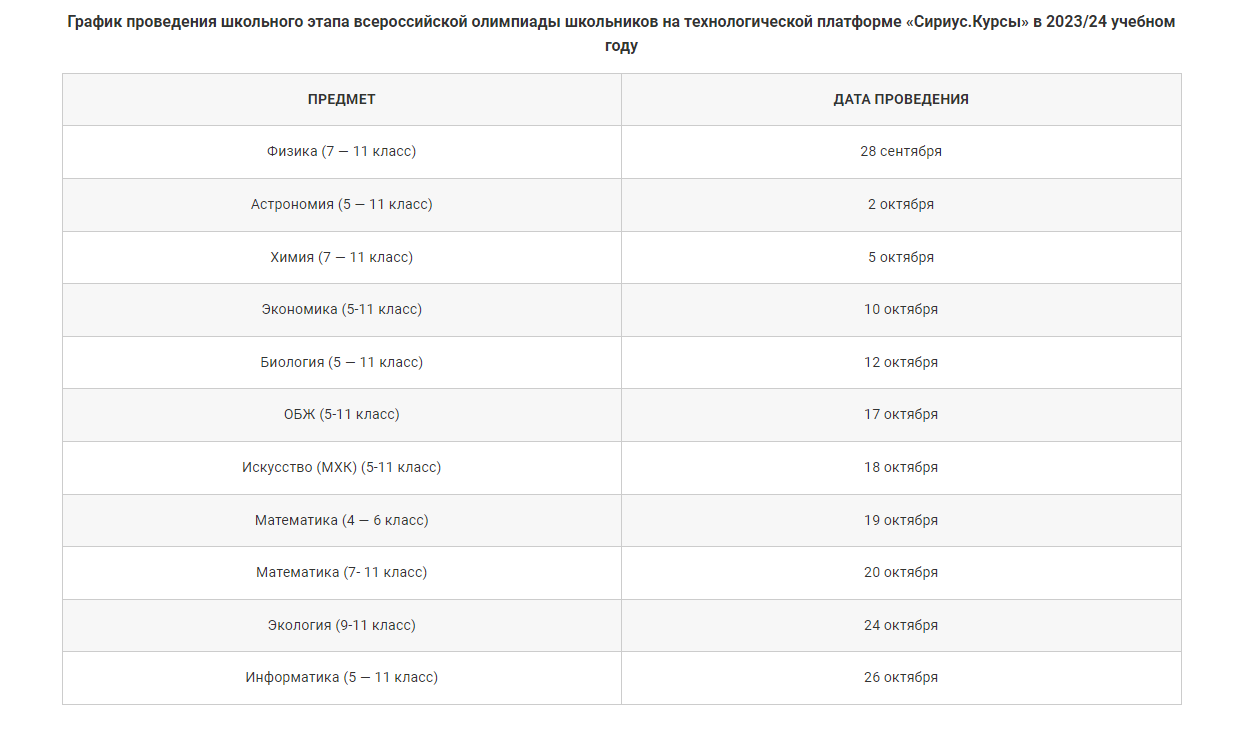The width and height of the screenshot is (1240, 730).
Task: Click the ПРЕДМЕТ column header
Action: pyautogui.click(x=342, y=99)
